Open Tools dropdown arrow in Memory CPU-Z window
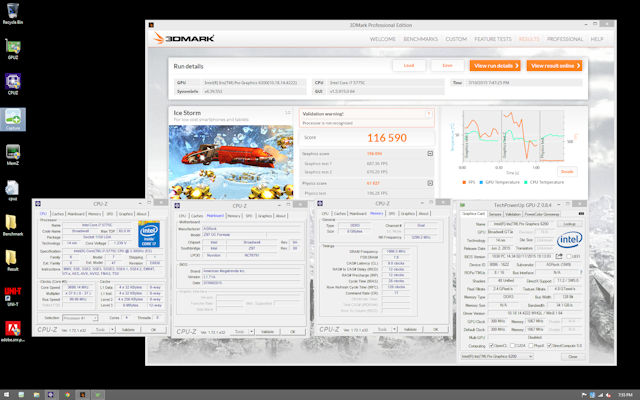640x400 pixels. pos(394,329)
